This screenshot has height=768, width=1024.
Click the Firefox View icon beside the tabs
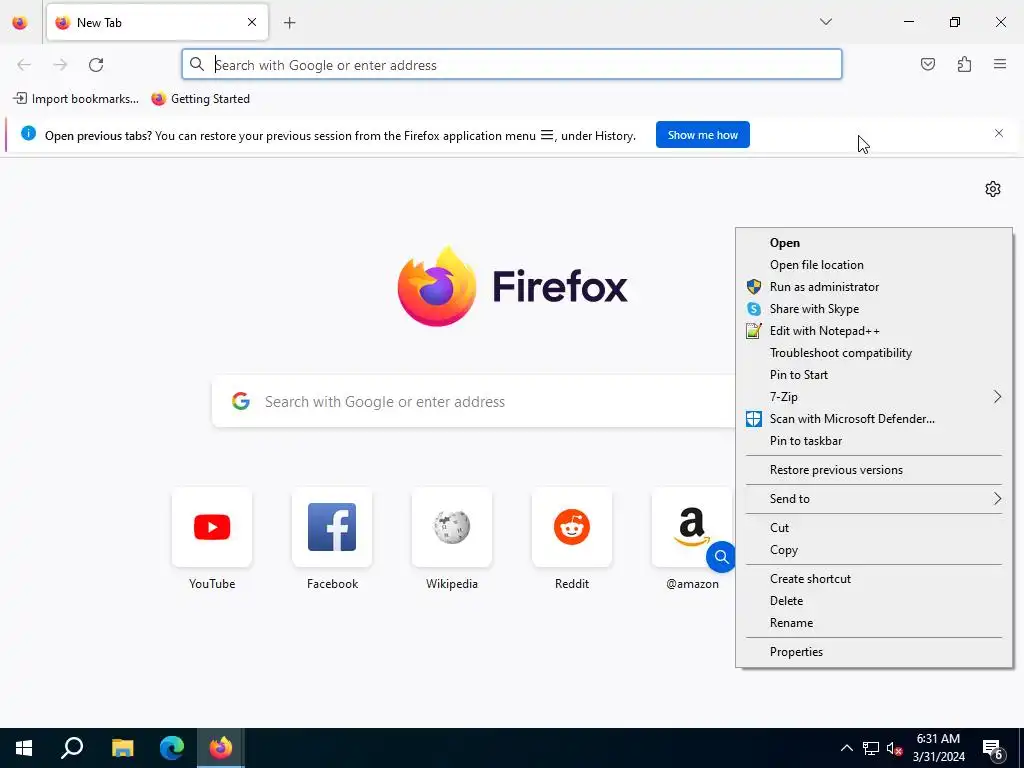pos(20,23)
